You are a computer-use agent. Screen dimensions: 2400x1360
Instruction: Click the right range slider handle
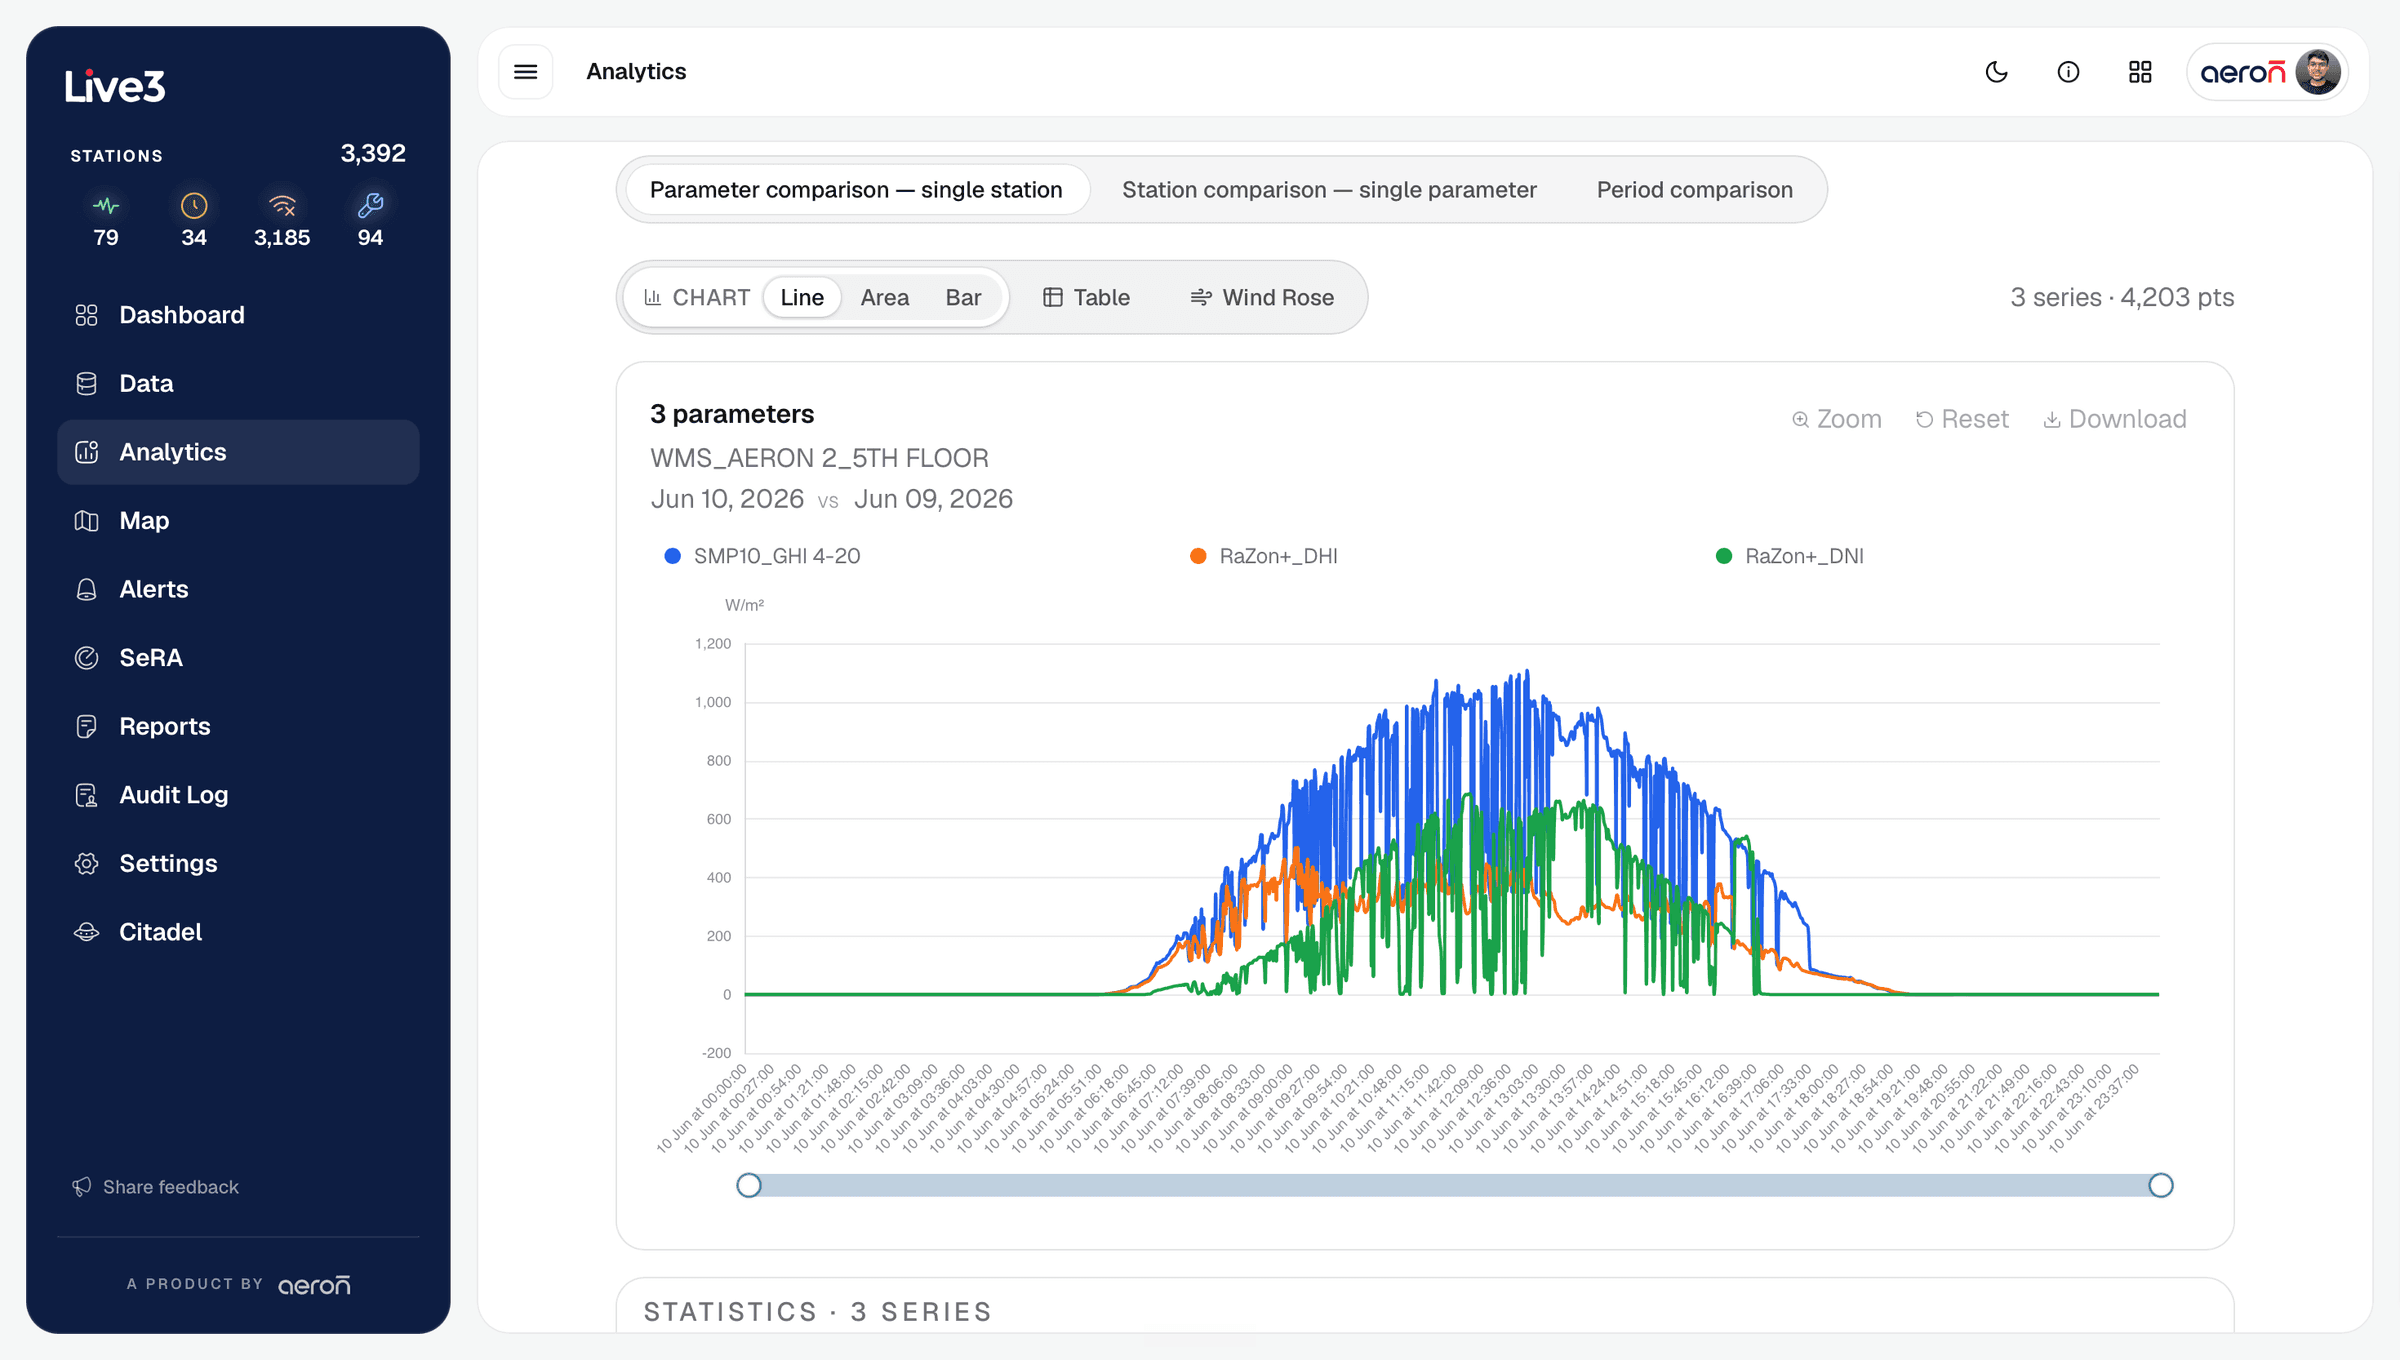click(2161, 1185)
